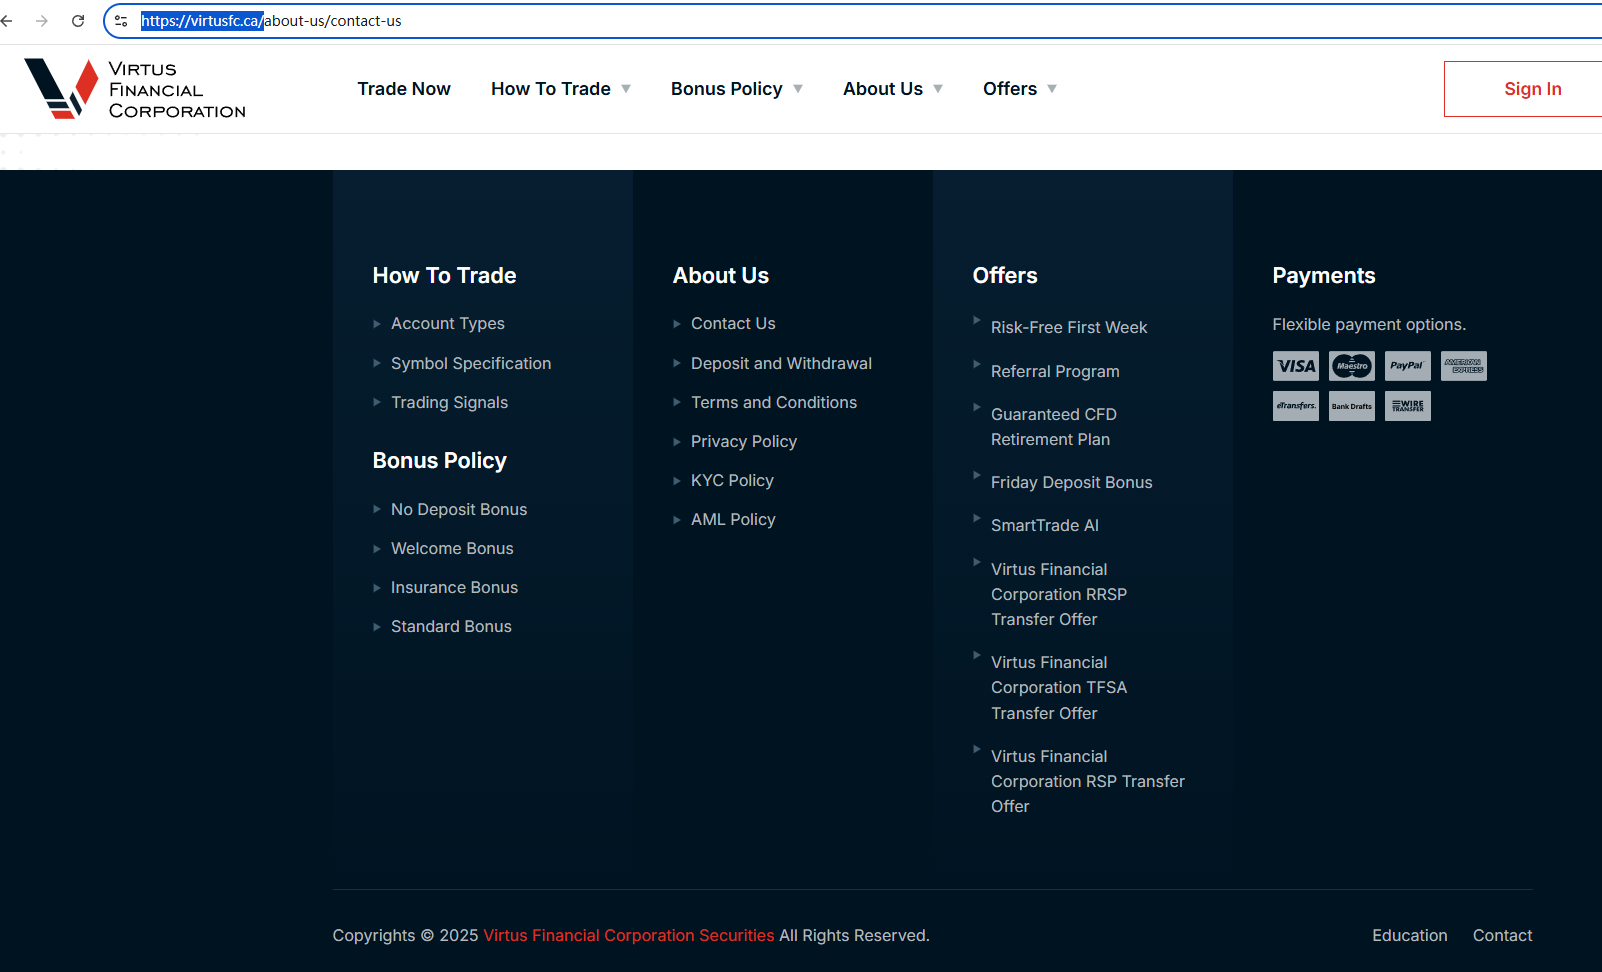This screenshot has width=1602, height=972.
Task: Click the Wire Transfer payment icon
Action: click(x=1408, y=406)
